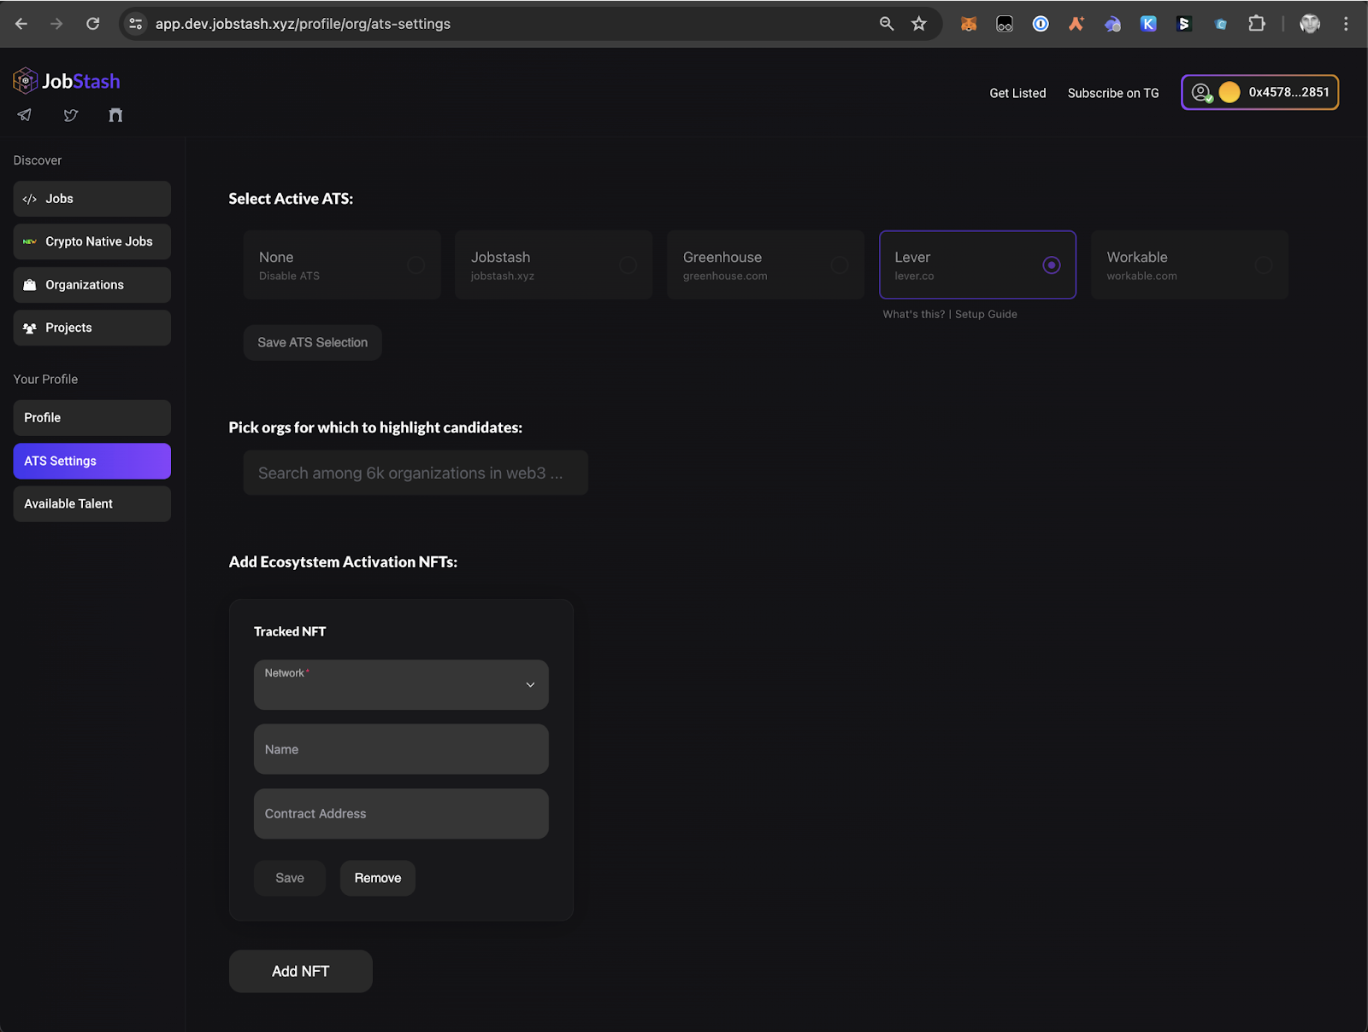Screen dimensions: 1368x1032
Task: Open the Jobs sidebar item
Action: [92, 199]
